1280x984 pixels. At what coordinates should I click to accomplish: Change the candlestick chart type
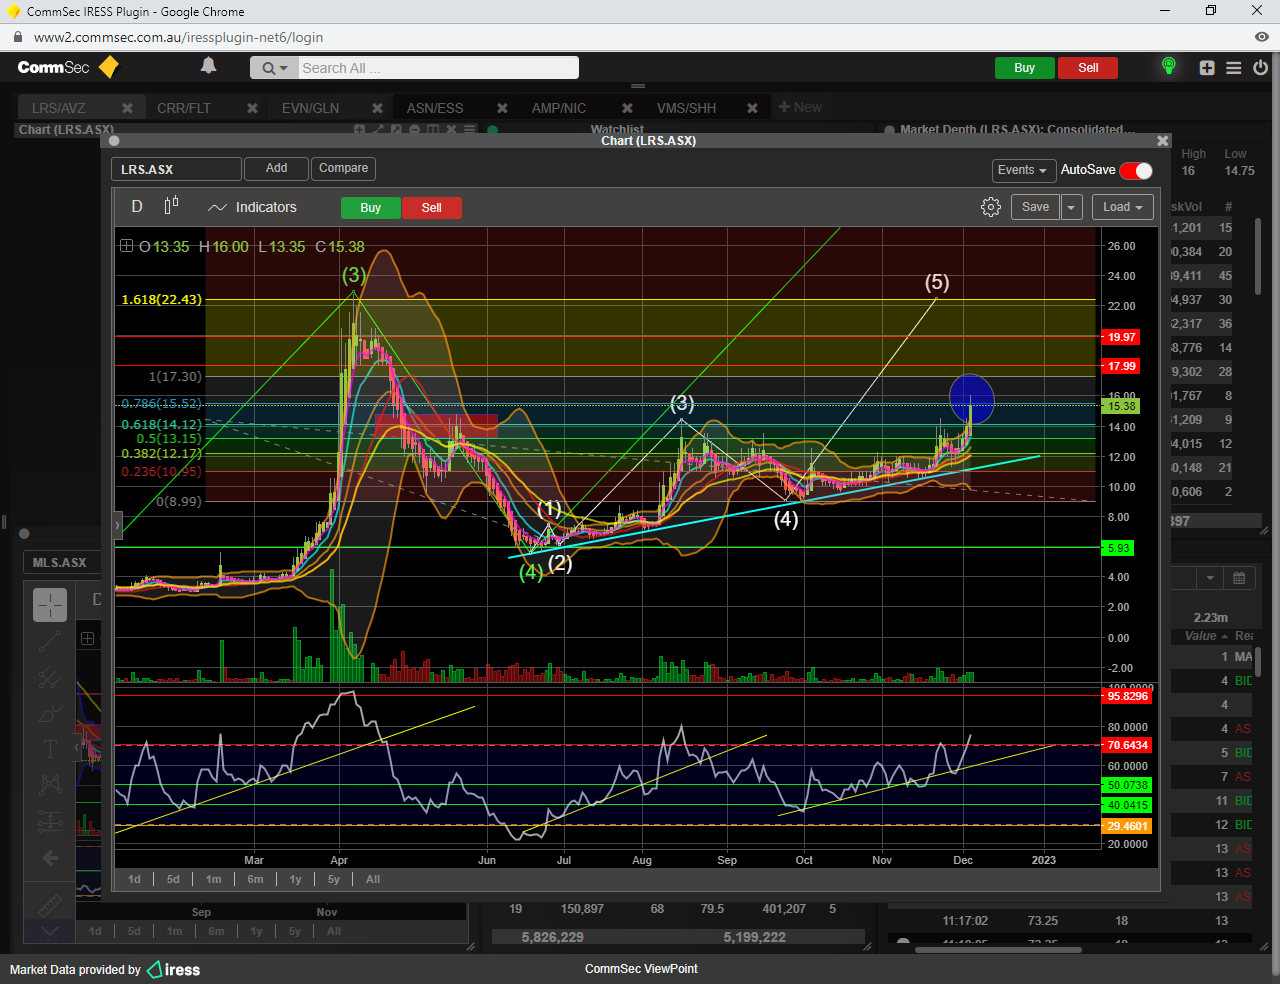(x=171, y=206)
